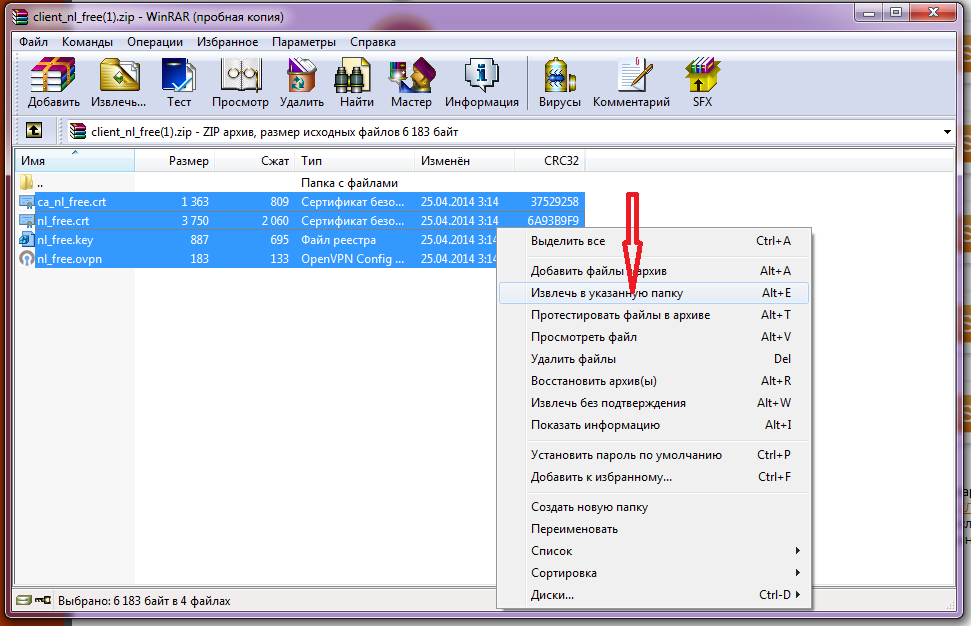This screenshot has width=971, height=626.
Task: Choose Создать новую папку
Action: (x=654, y=506)
